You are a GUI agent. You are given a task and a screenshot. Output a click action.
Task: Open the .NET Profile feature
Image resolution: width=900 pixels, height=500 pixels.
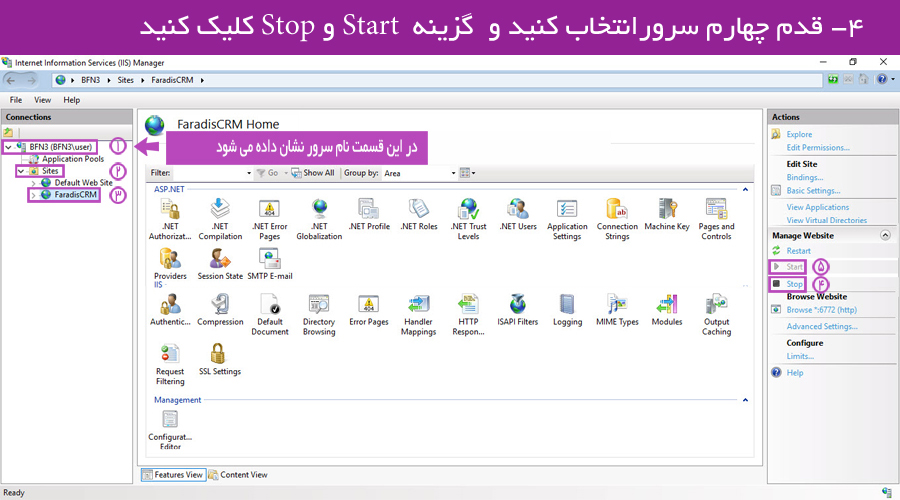[369, 215]
